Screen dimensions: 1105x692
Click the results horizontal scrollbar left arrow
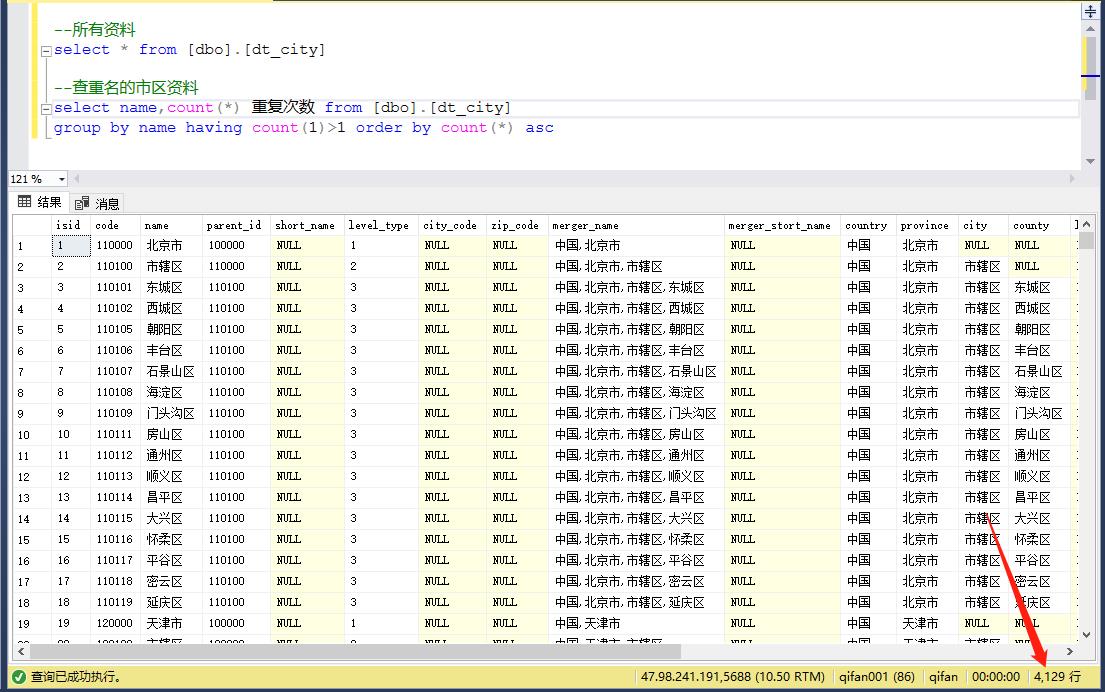pos(19,651)
